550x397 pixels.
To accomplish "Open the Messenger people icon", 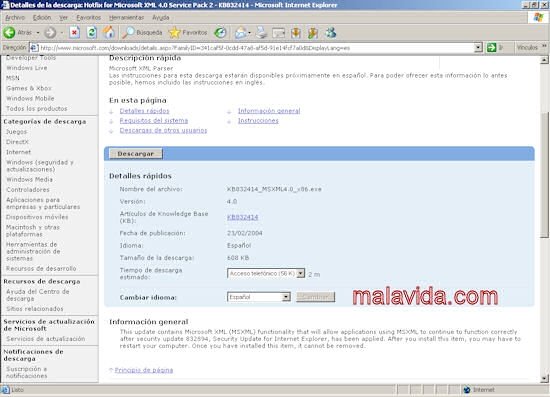I will [x=330, y=33].
